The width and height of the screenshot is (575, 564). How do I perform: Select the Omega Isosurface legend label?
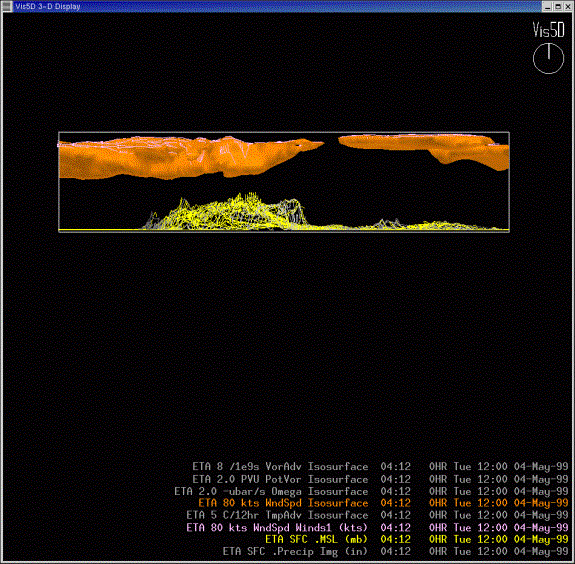tap(271, 491)
